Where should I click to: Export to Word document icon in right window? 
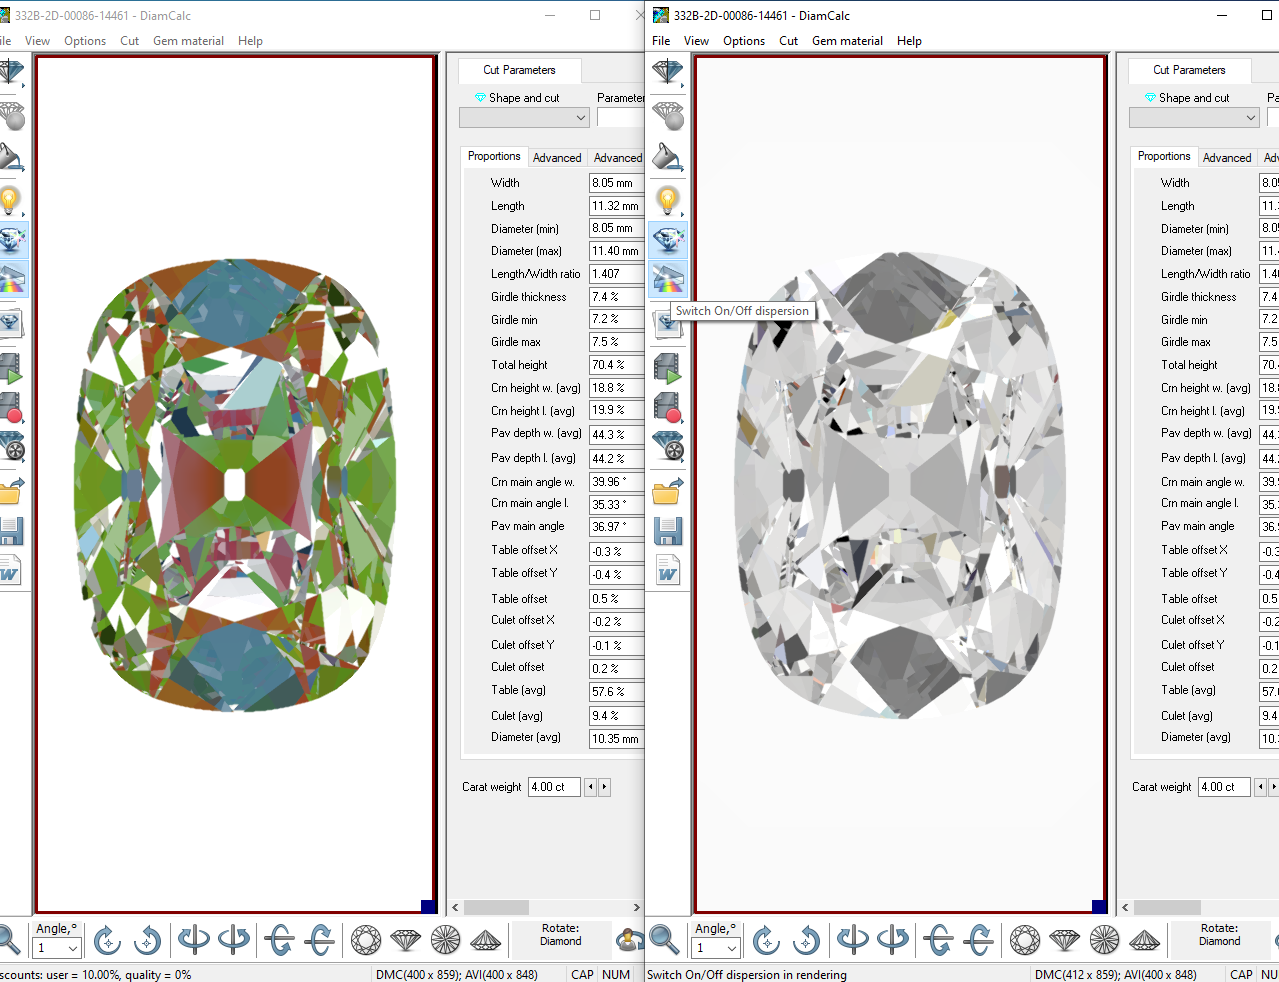[667, 570]
